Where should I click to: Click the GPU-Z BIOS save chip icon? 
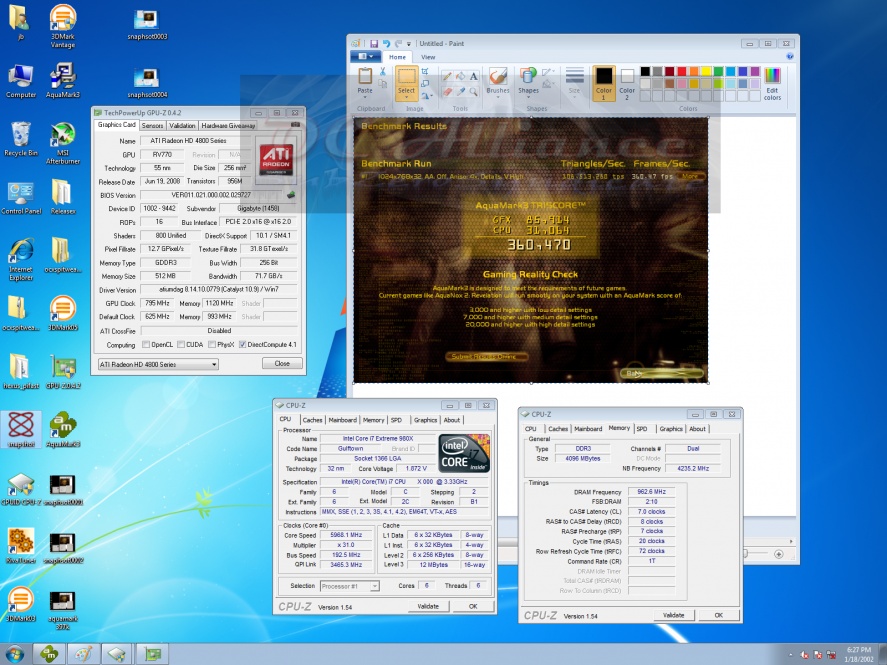(291, 195)
